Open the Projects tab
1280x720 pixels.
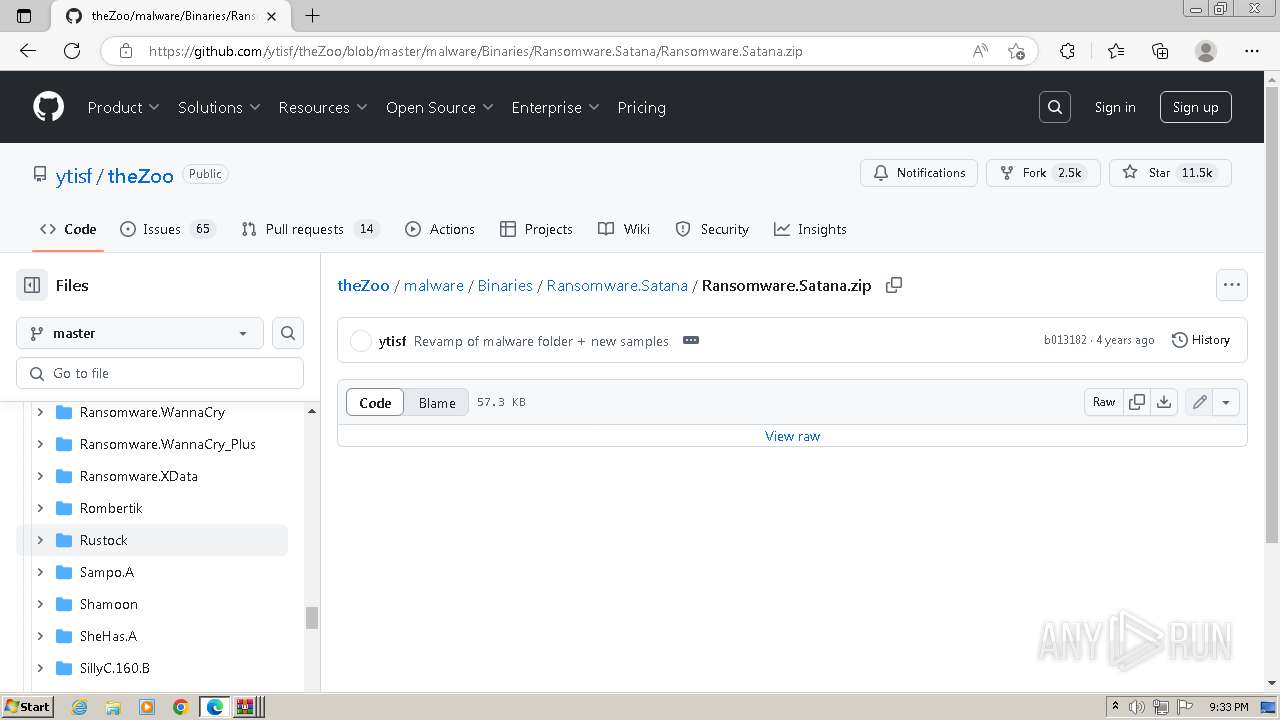click(x=537, y=229)
